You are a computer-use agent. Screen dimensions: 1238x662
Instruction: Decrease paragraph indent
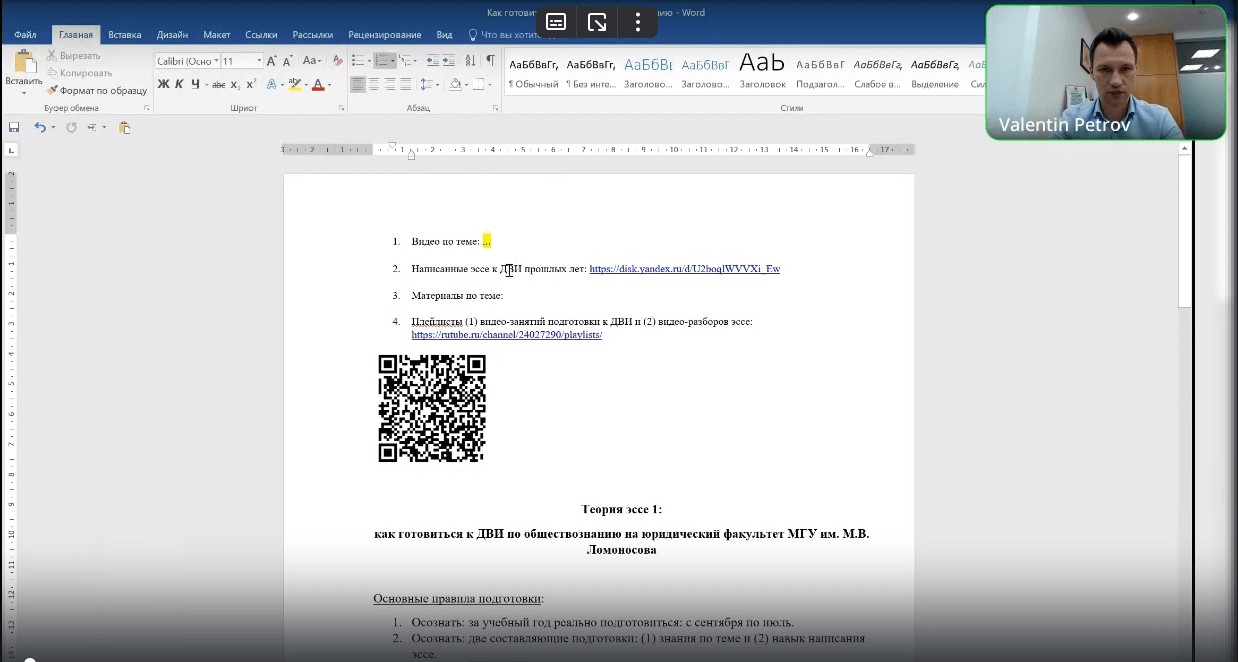tap(432, 61)
